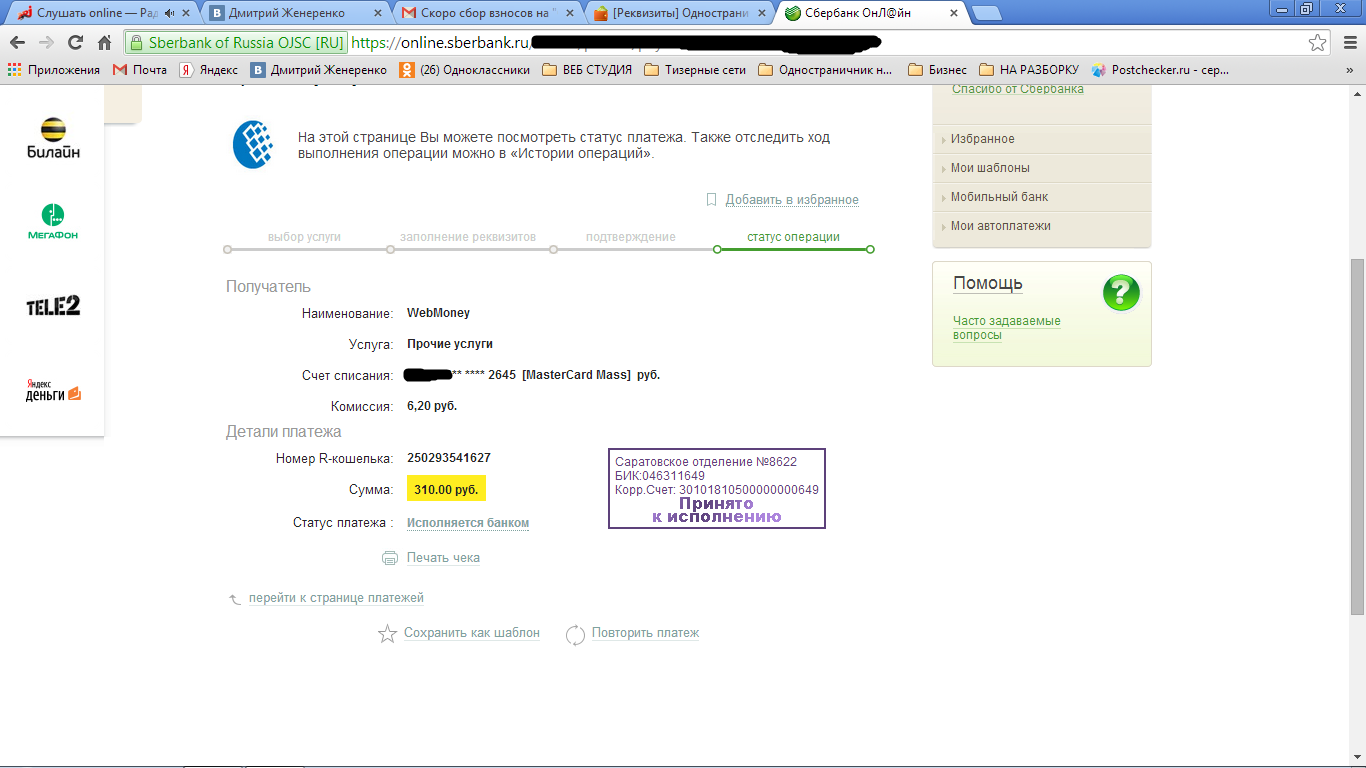
Task: Click the printer icon beside Печать чека
Action: coord(390,558)
